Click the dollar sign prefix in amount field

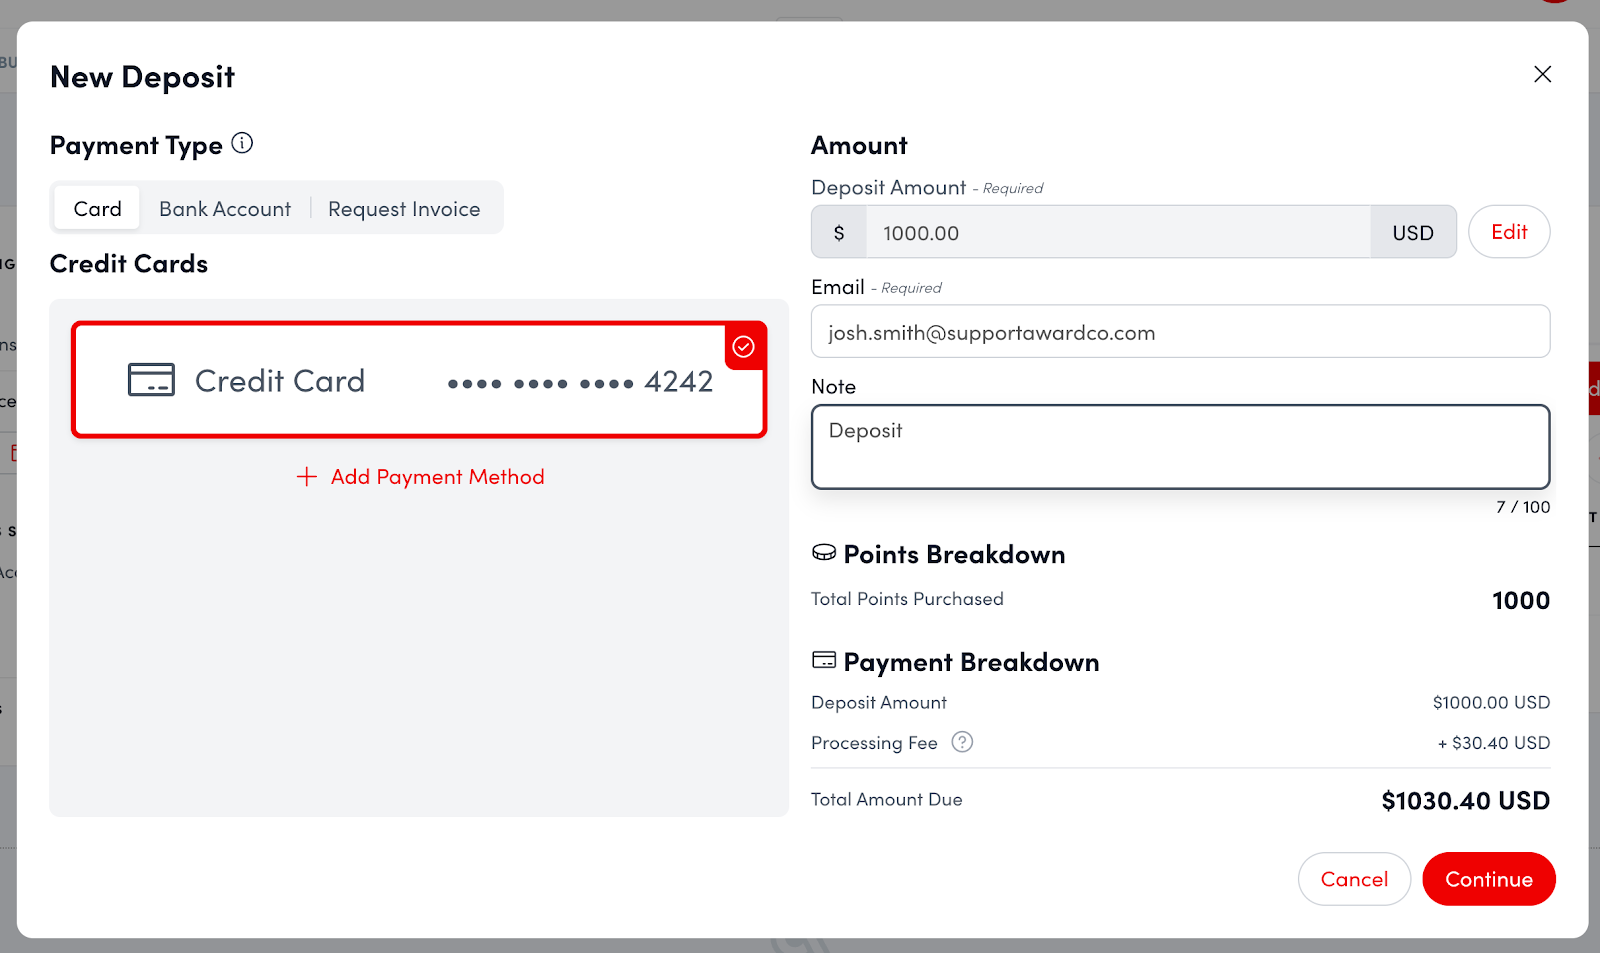click(x=839, y=233)
